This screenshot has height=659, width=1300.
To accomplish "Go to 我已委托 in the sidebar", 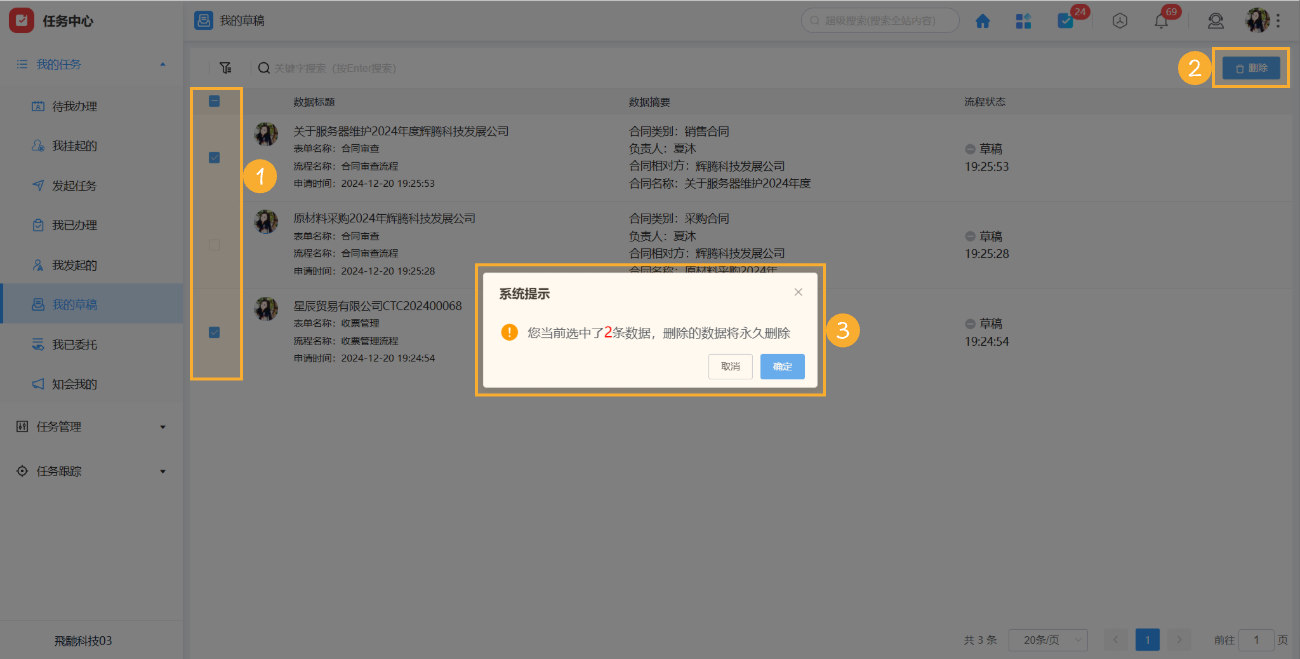I will tap(74, 345).
